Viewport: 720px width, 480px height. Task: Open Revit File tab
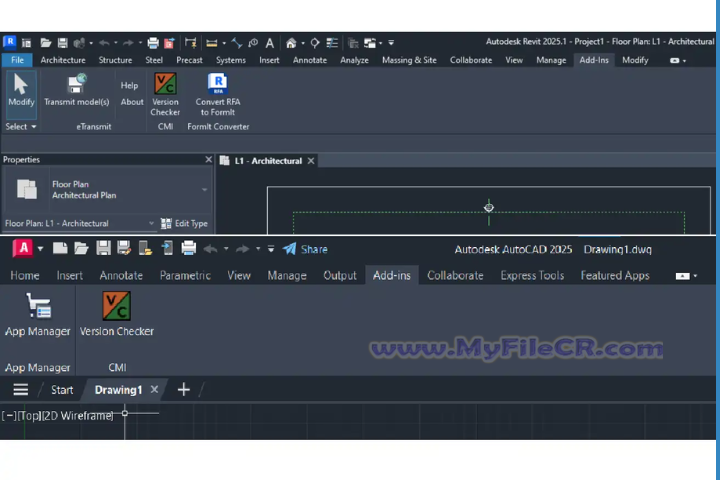(17, 60)
